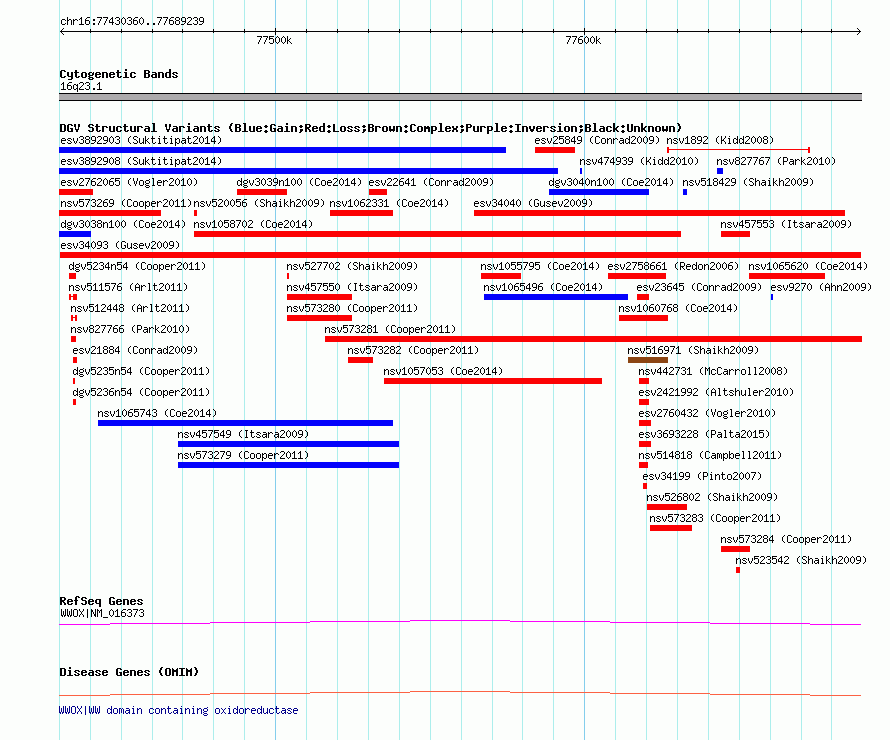Click esv2758661 (Redon2006) label
890x740 pixels.
673,266
